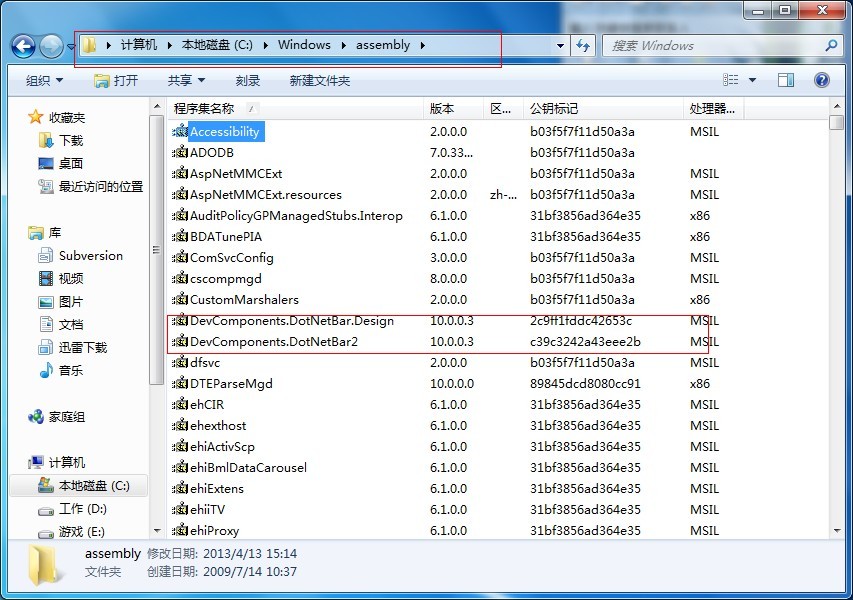Image resolution: width=853 pixels, height=600 pixels.
Task: Click the search magnifier icon
Action: tap(830, 46)
